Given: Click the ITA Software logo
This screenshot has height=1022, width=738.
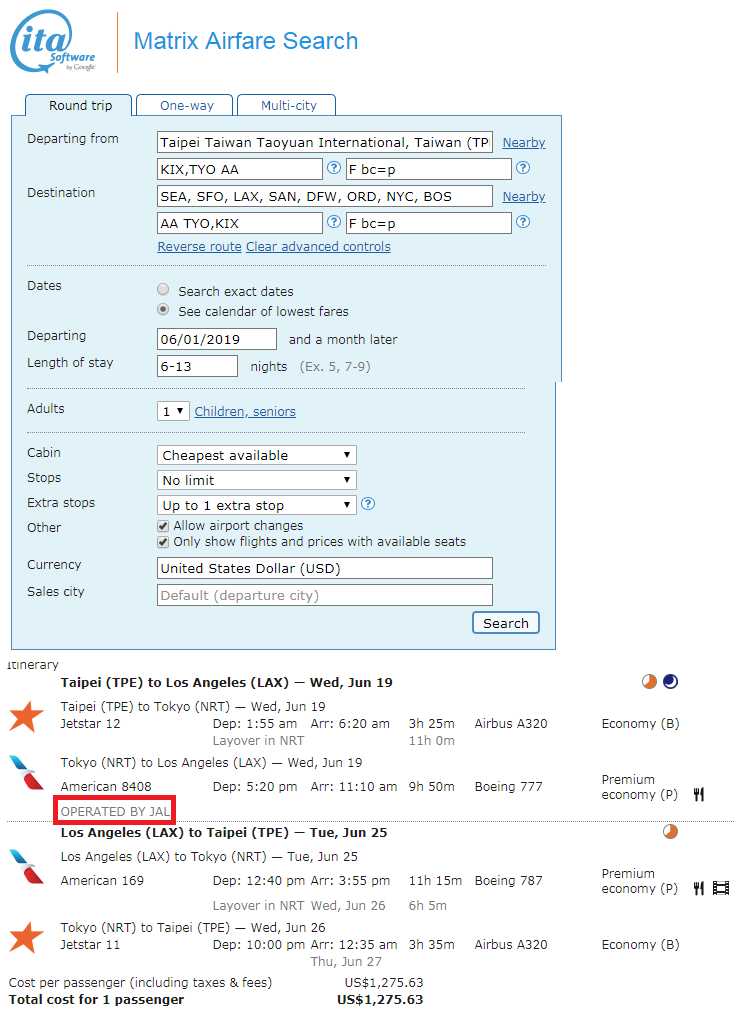Looking at the screenshot, I should point(53,42).
